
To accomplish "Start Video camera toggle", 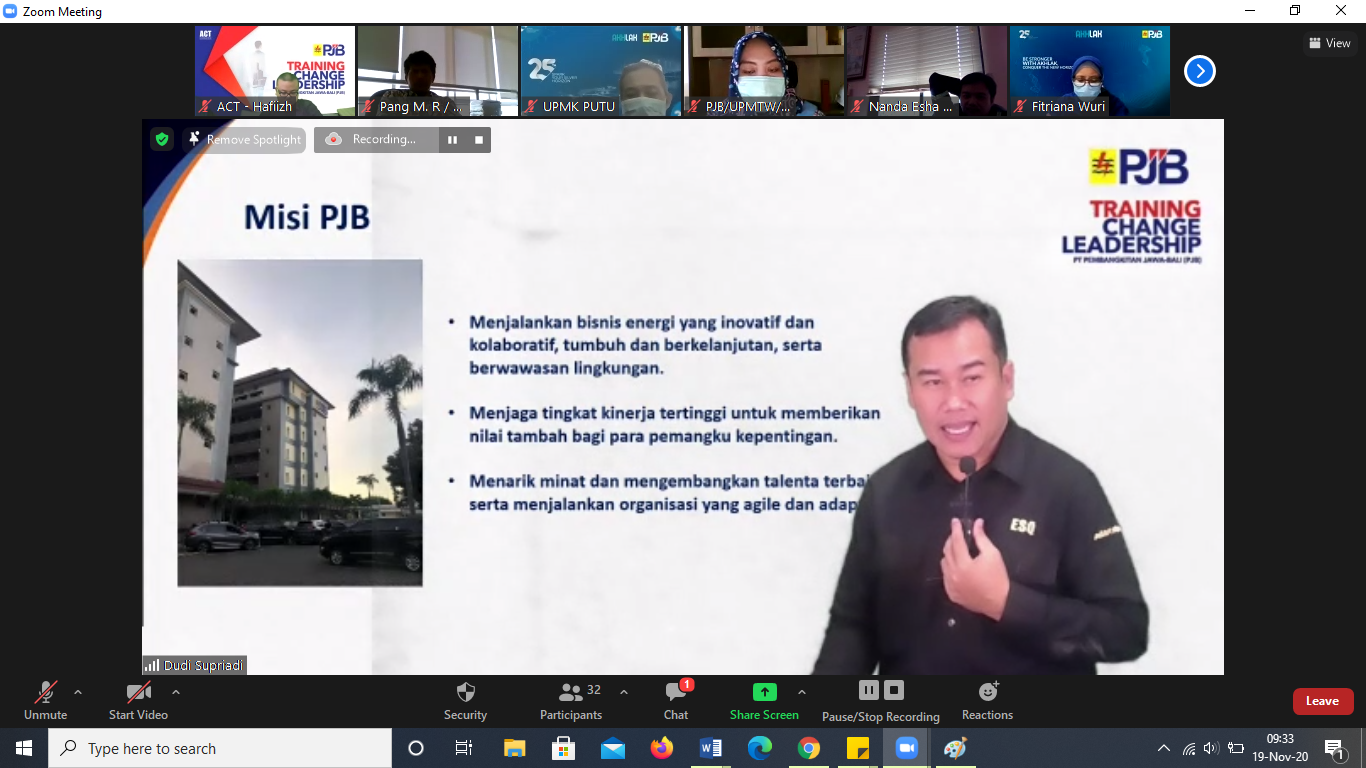I will (138, 692).
